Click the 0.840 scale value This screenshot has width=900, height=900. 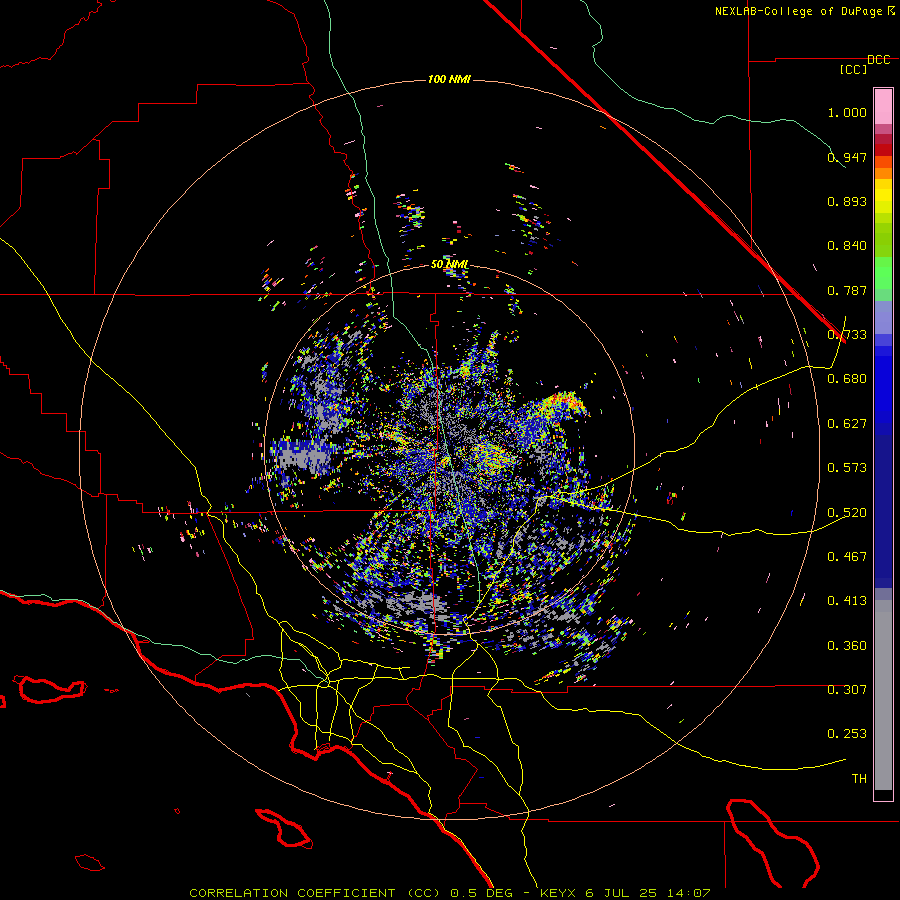point(847,246)
